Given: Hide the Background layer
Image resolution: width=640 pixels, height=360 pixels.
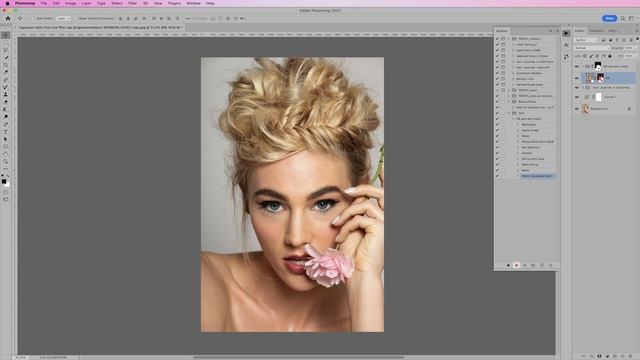Looking at the screenshot, I should (x=577, y=109).
